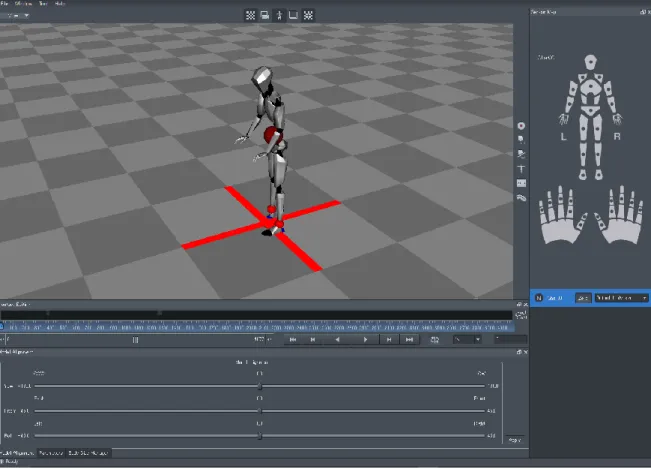
Task: Click the camera view icon in viewport toolbar
Action: tap(264, 15)
